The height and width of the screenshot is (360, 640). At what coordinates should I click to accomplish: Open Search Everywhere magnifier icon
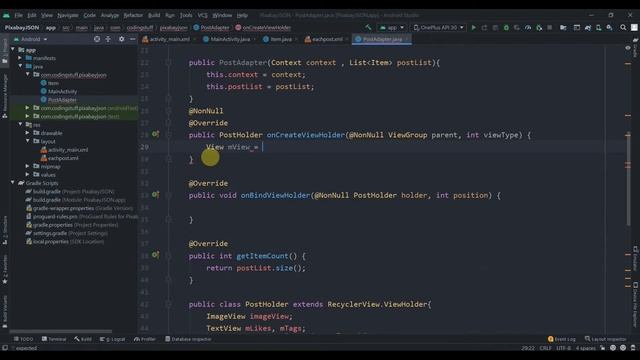click(x=623, y=27)
